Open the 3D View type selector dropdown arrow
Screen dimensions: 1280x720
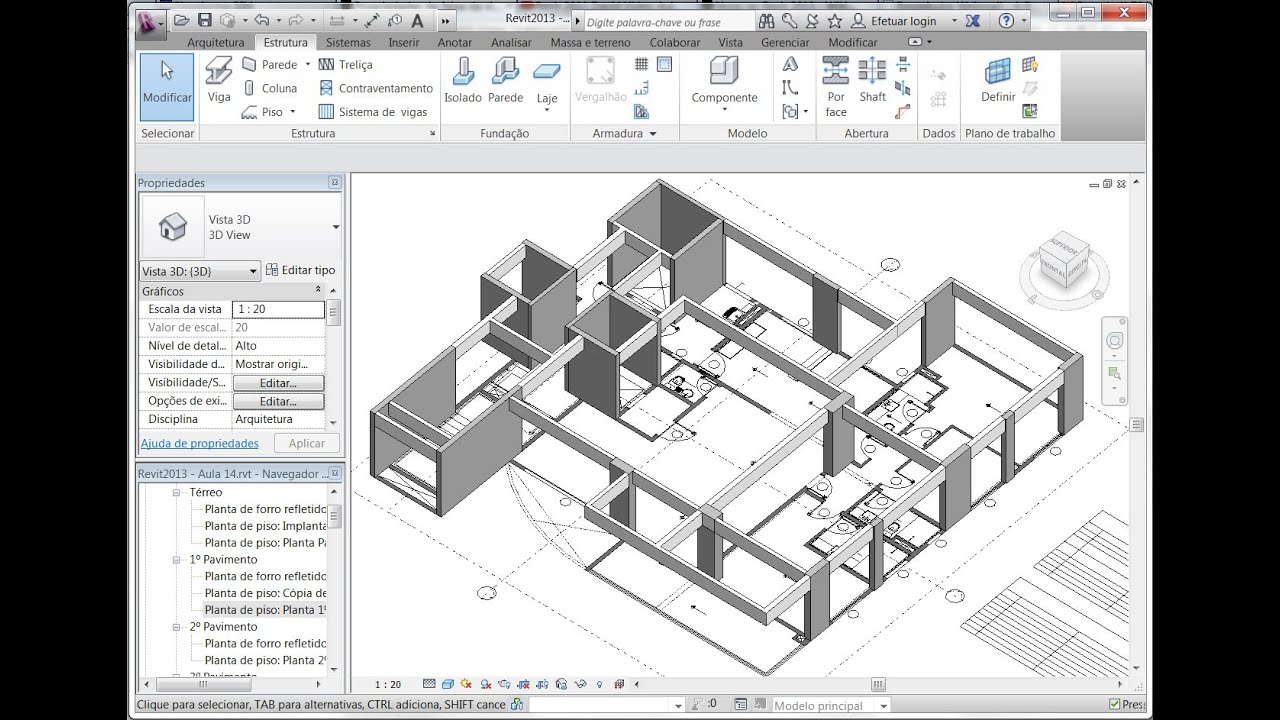click(335, 227)
